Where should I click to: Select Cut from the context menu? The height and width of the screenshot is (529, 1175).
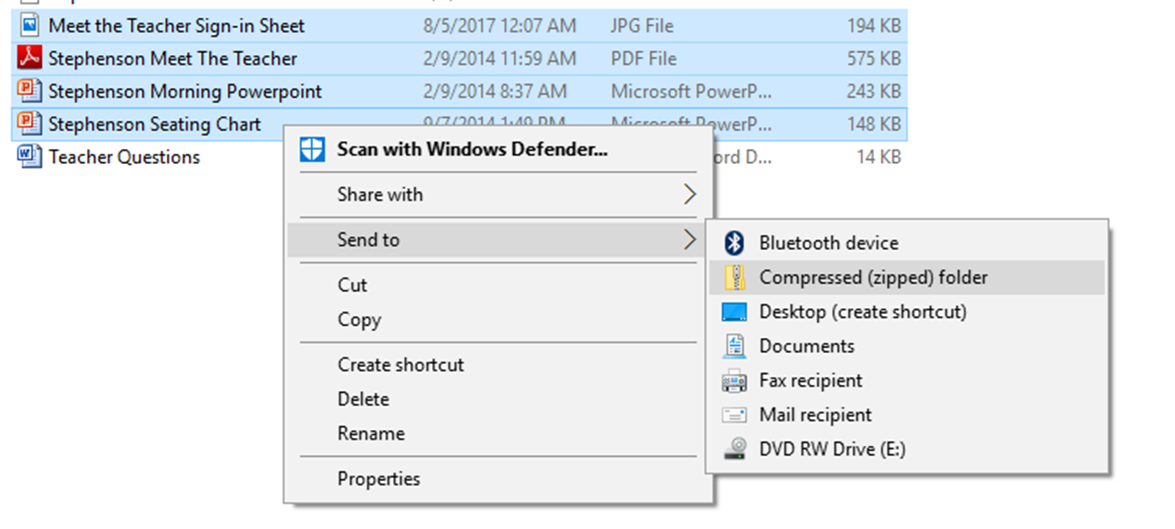(498, 285)
